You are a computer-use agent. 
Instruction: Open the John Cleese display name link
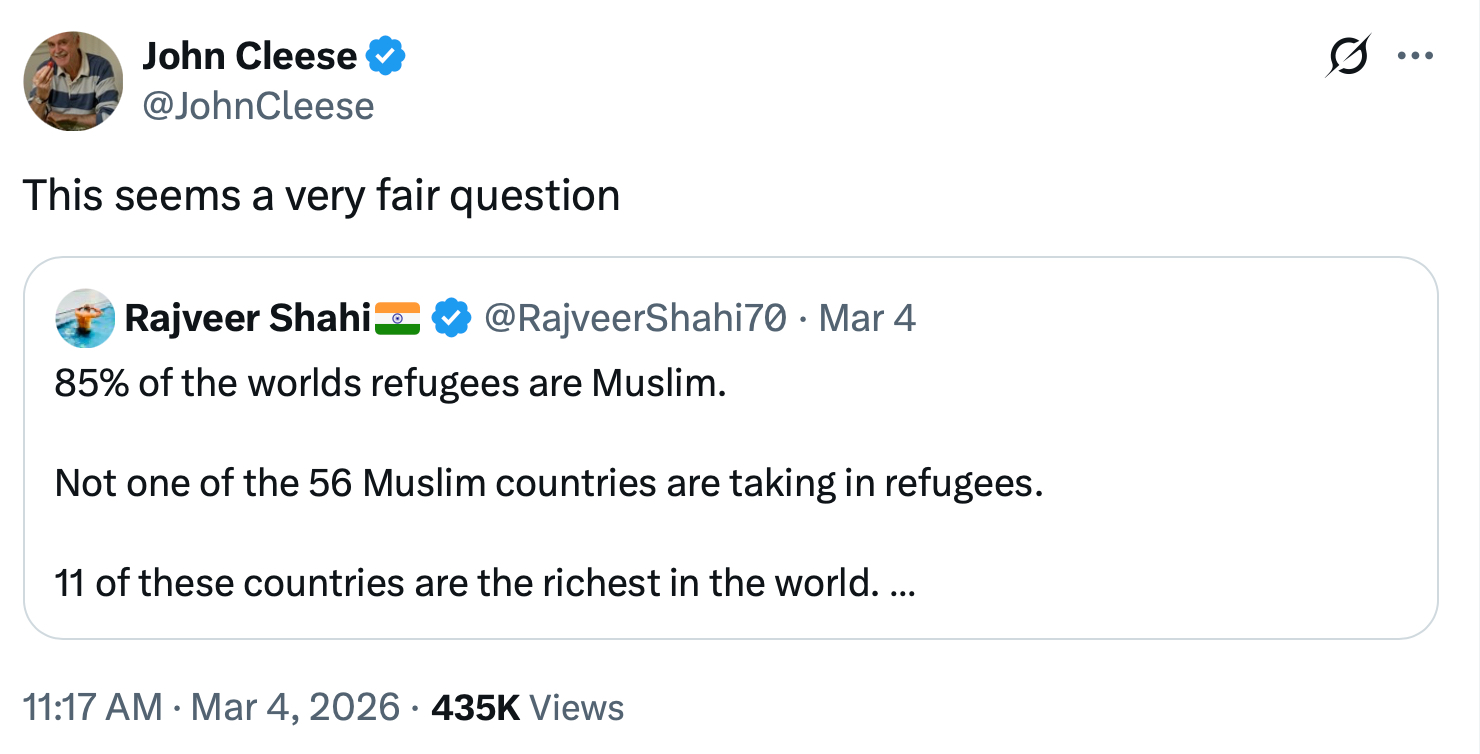coord(249,57)
